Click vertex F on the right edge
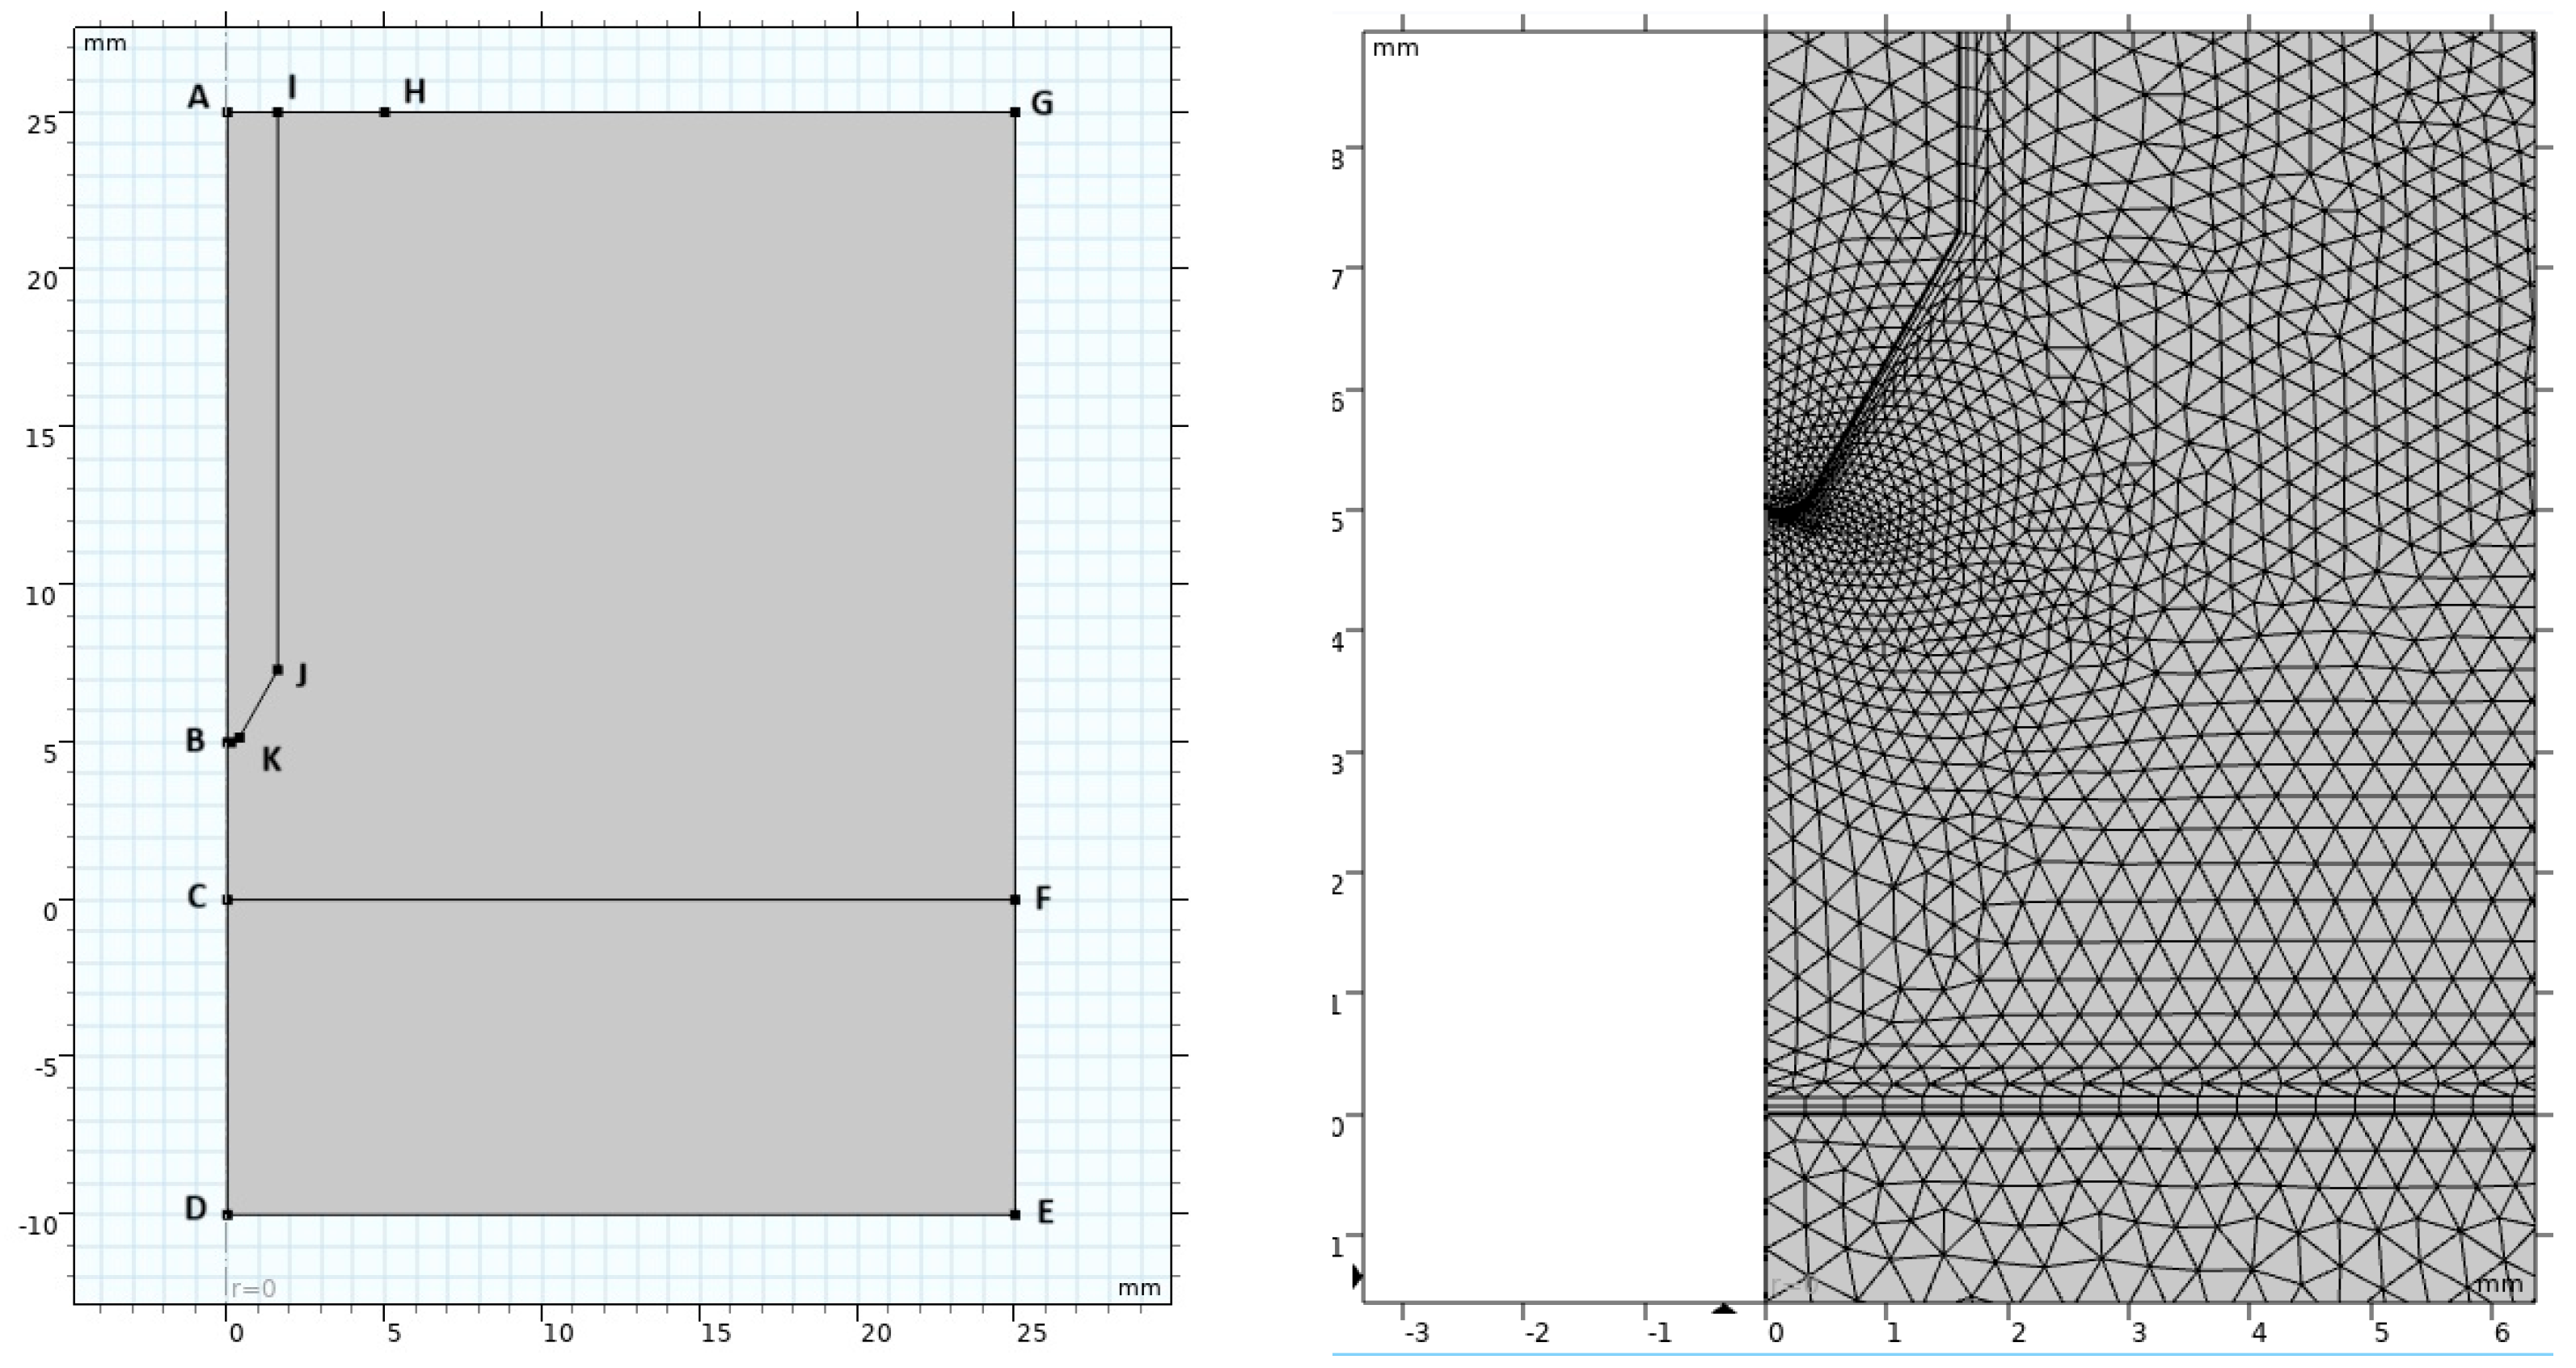 (1015, 899)
